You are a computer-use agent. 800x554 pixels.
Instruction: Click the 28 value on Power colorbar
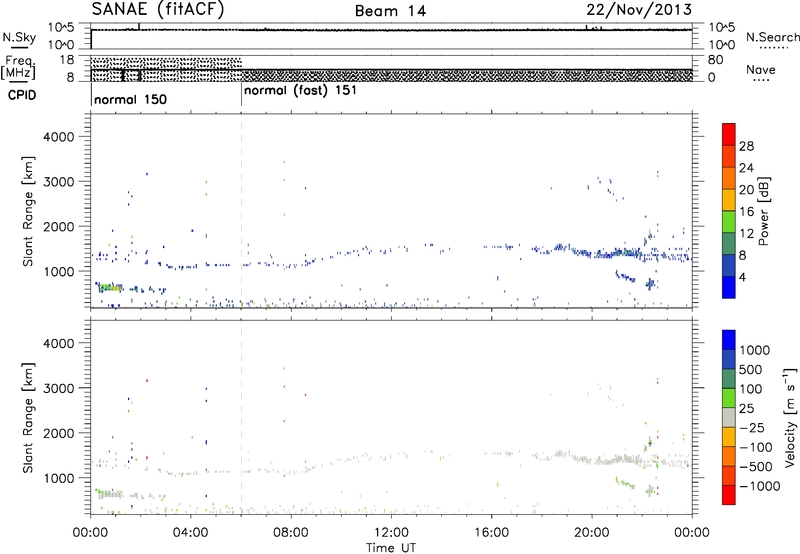click(746, 146)
